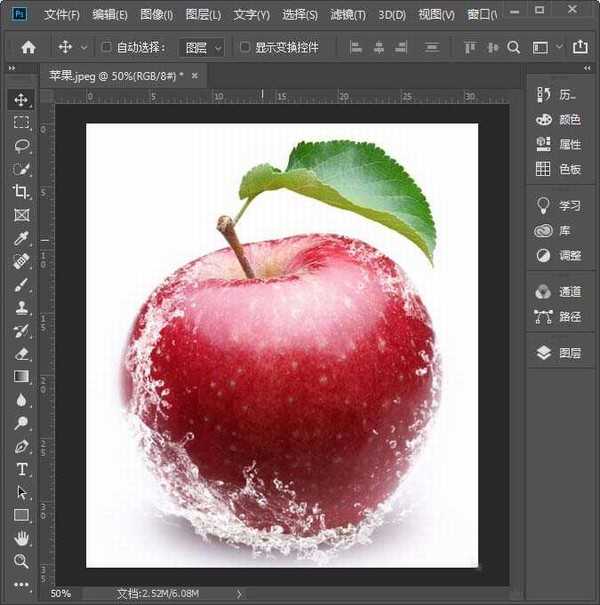
Task: Open the 图层 panel on the right
Action: pyautogui.click(x=558, y=353)
